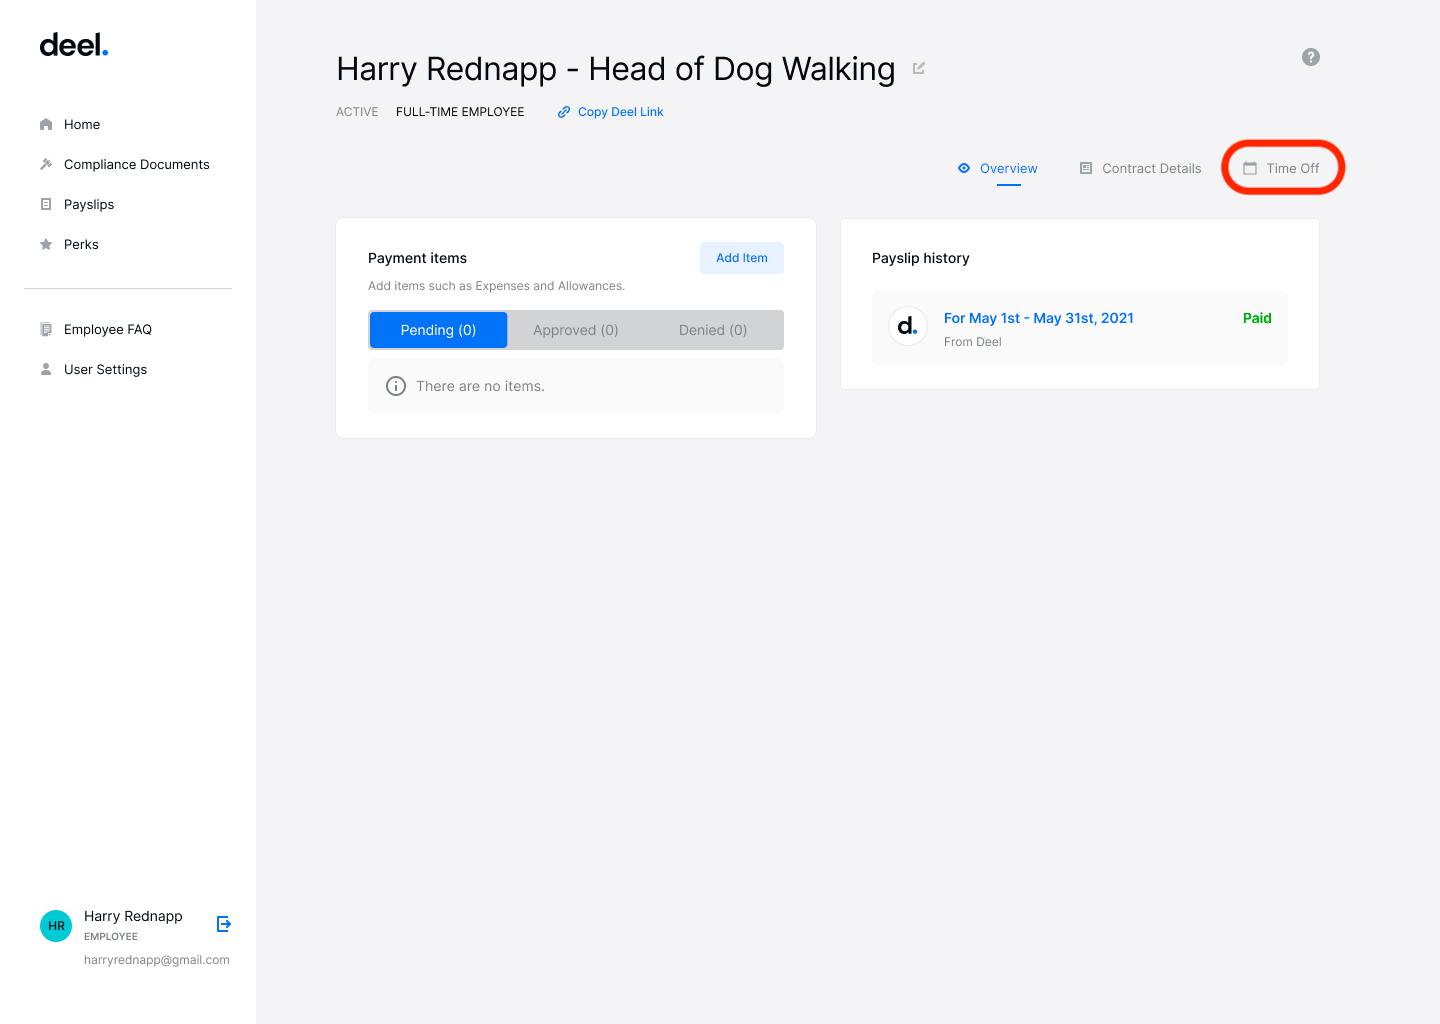The width and height of the screenshot is (1440, 1024).
Task: Click the Employee FAQ icon
Action: point(46,329)
